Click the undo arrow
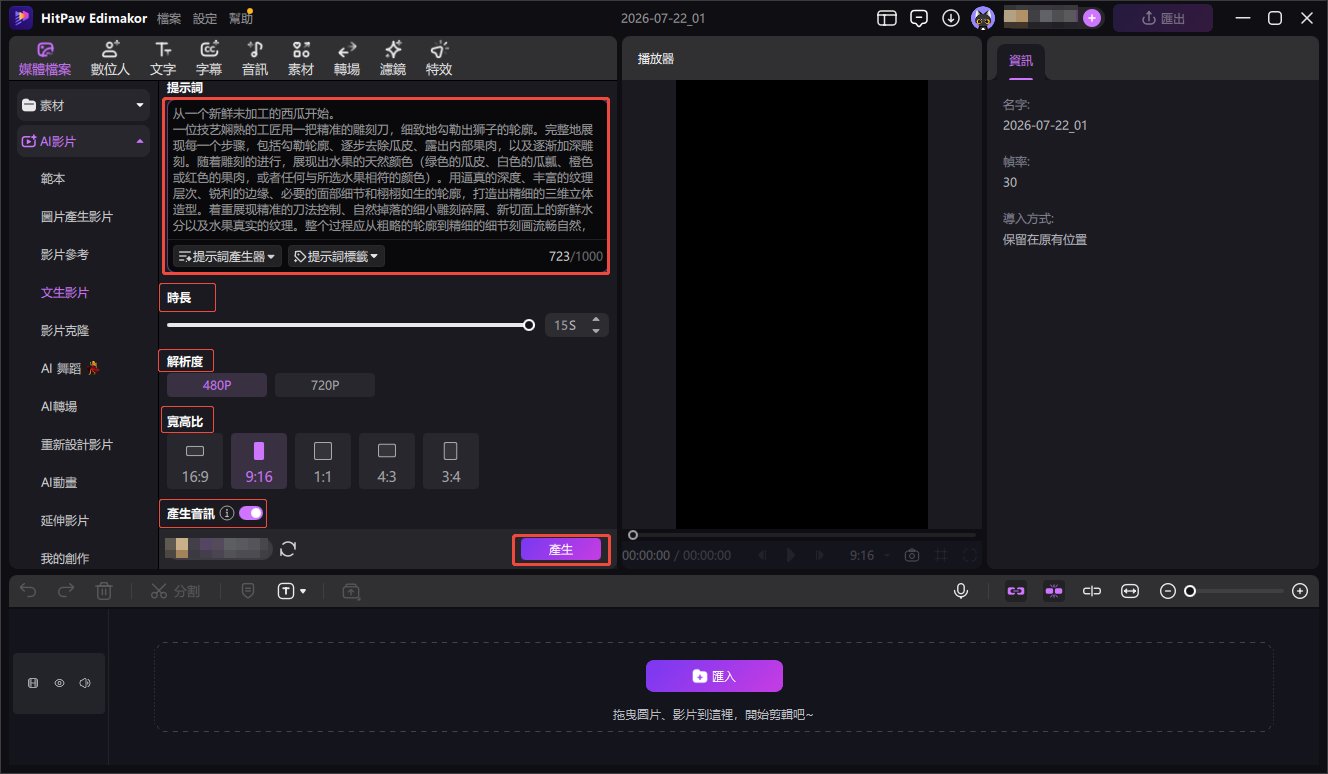 tap(28, 591)
